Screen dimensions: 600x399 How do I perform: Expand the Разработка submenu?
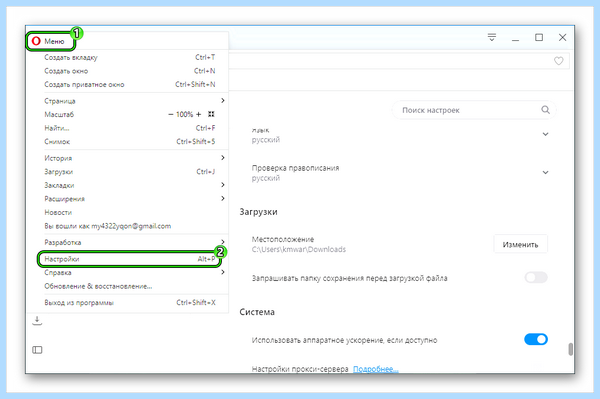click(129, 242)
